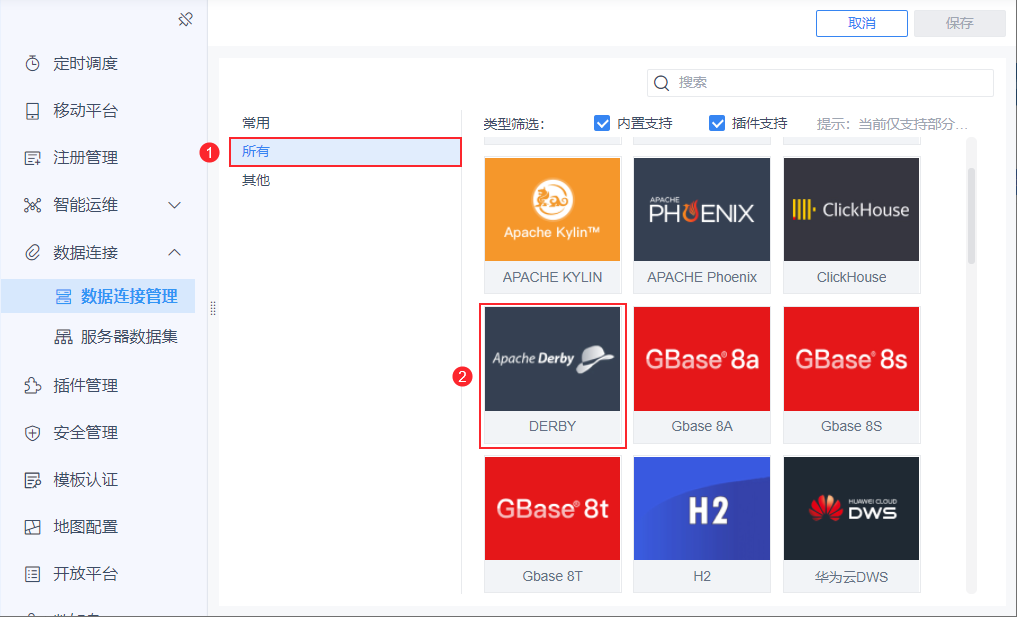This screenshot has height=617, width=1017.
Task: Select the GBase 8s logo tile
Action: [x=852, y=359]
